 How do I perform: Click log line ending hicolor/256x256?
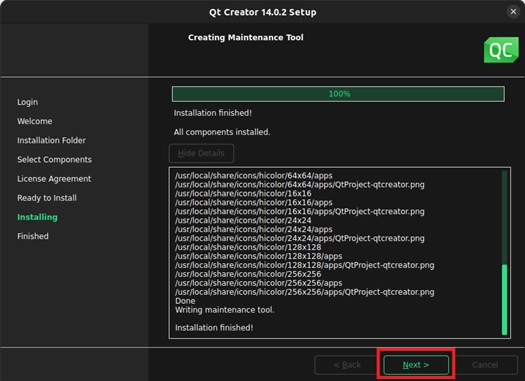point(248,274)
